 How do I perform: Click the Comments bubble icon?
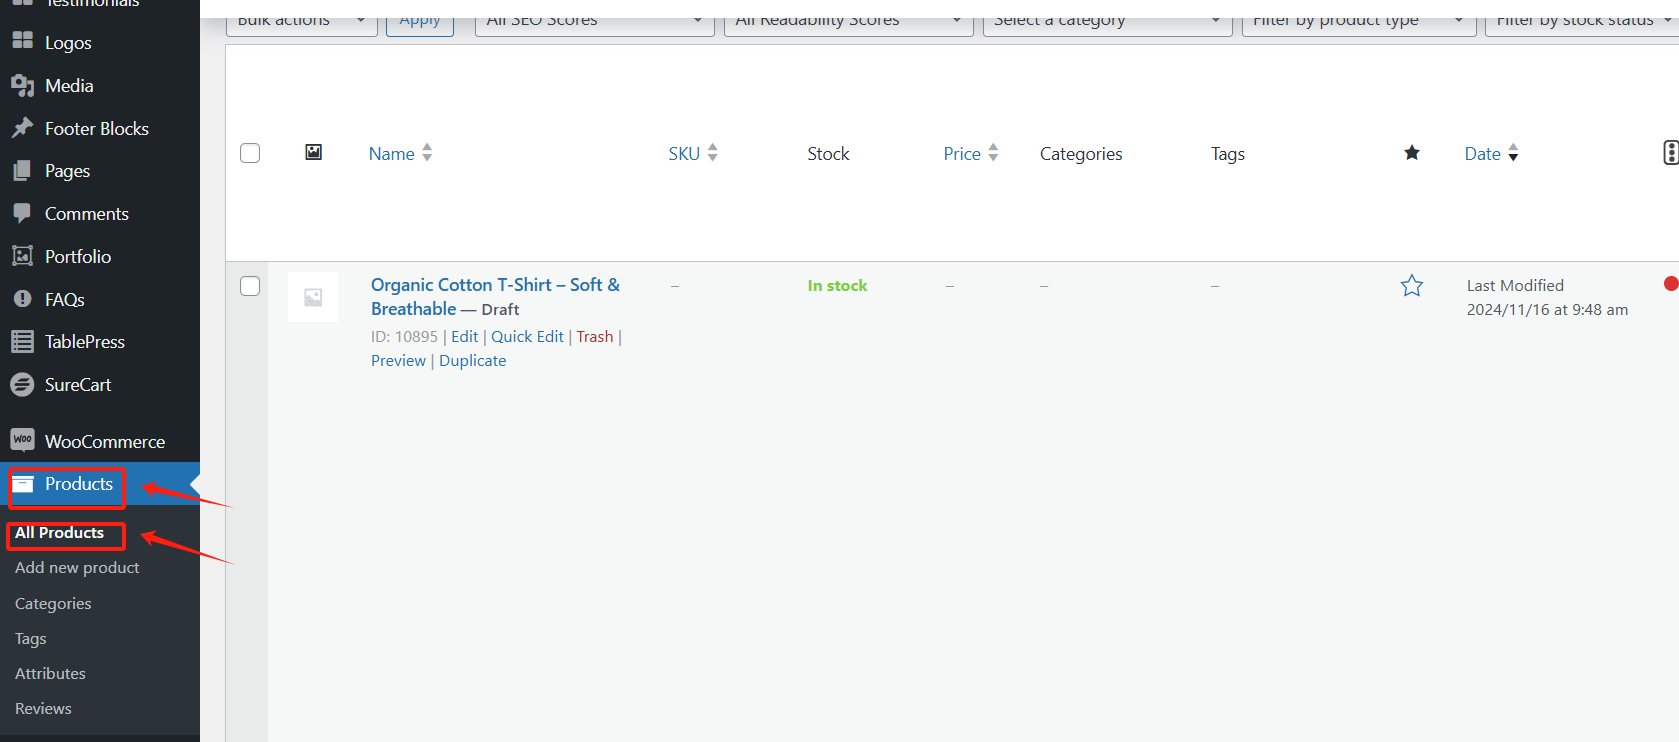22,213
